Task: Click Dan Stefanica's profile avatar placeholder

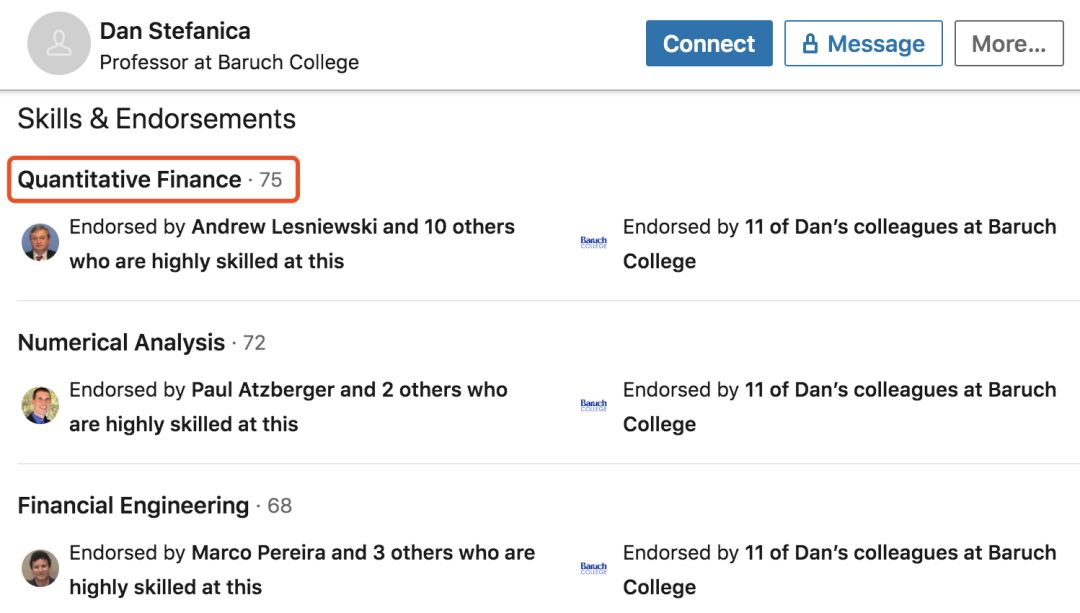Action: click(x=59, y=44)
